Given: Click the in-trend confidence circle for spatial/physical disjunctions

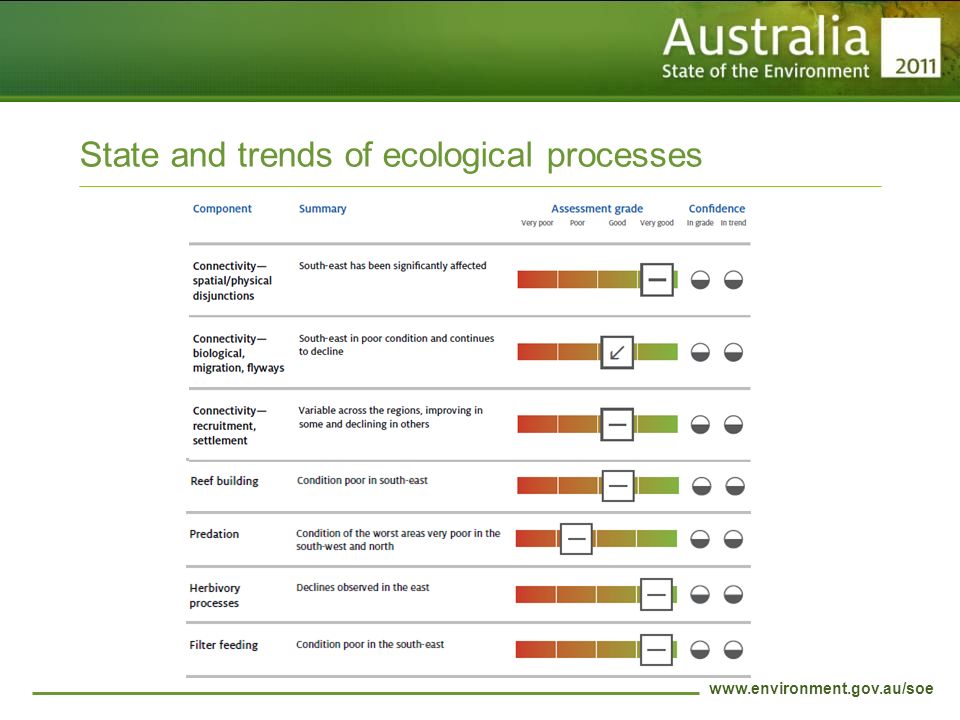Looking at the screenshot, I should point(733,280).
